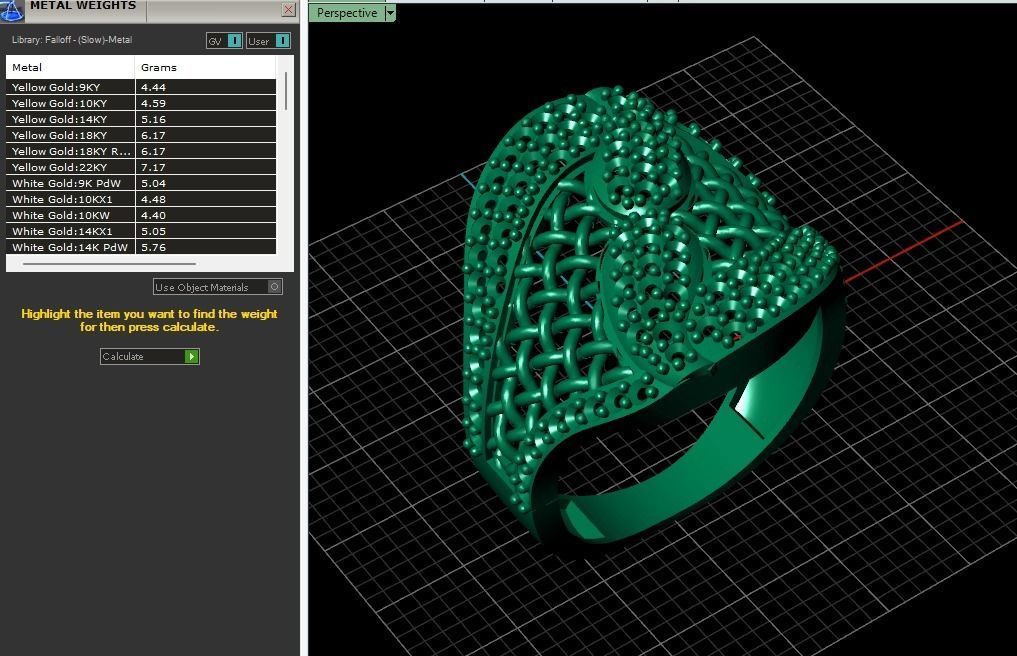
Task: Click the Calculate button
Action: click(x=150, y=356)
